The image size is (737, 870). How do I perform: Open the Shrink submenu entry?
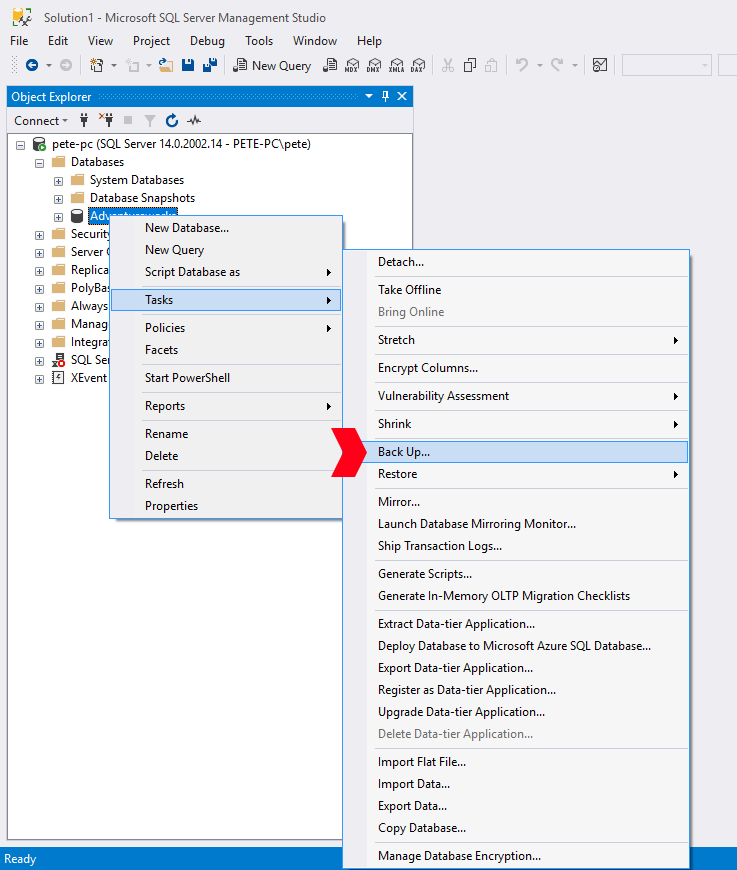[516, 424]
